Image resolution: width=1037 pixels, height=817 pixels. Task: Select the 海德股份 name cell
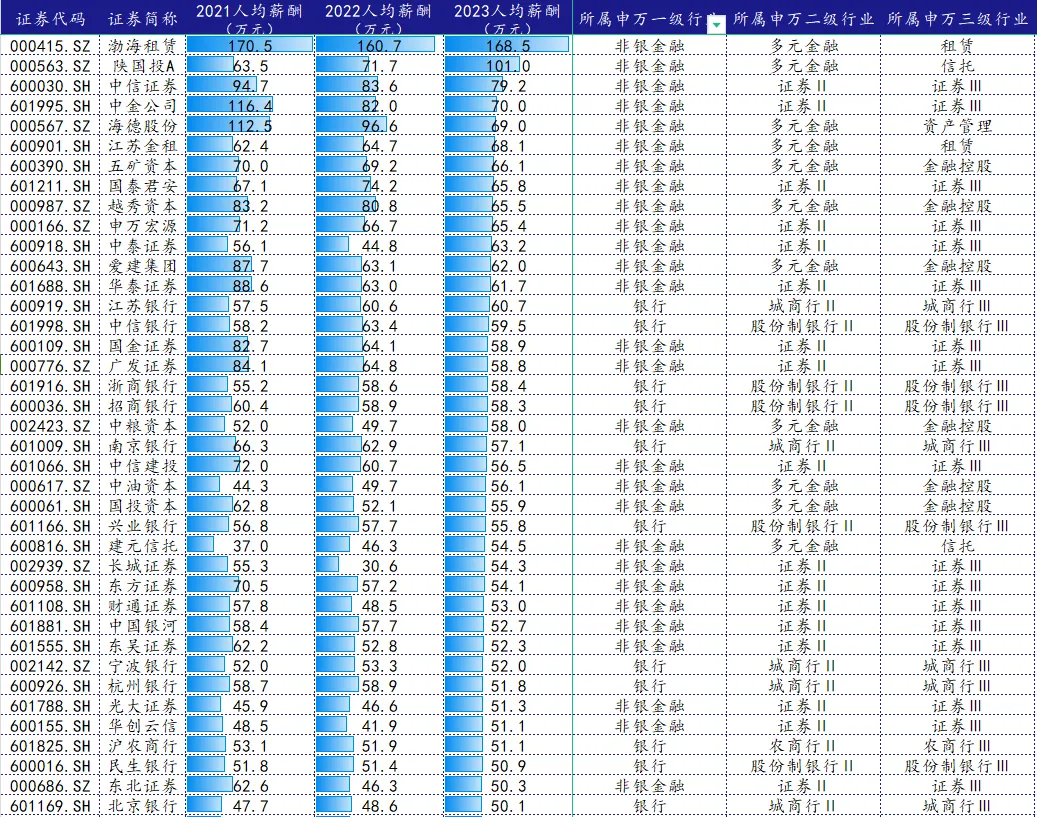click(x=143, y=126)
